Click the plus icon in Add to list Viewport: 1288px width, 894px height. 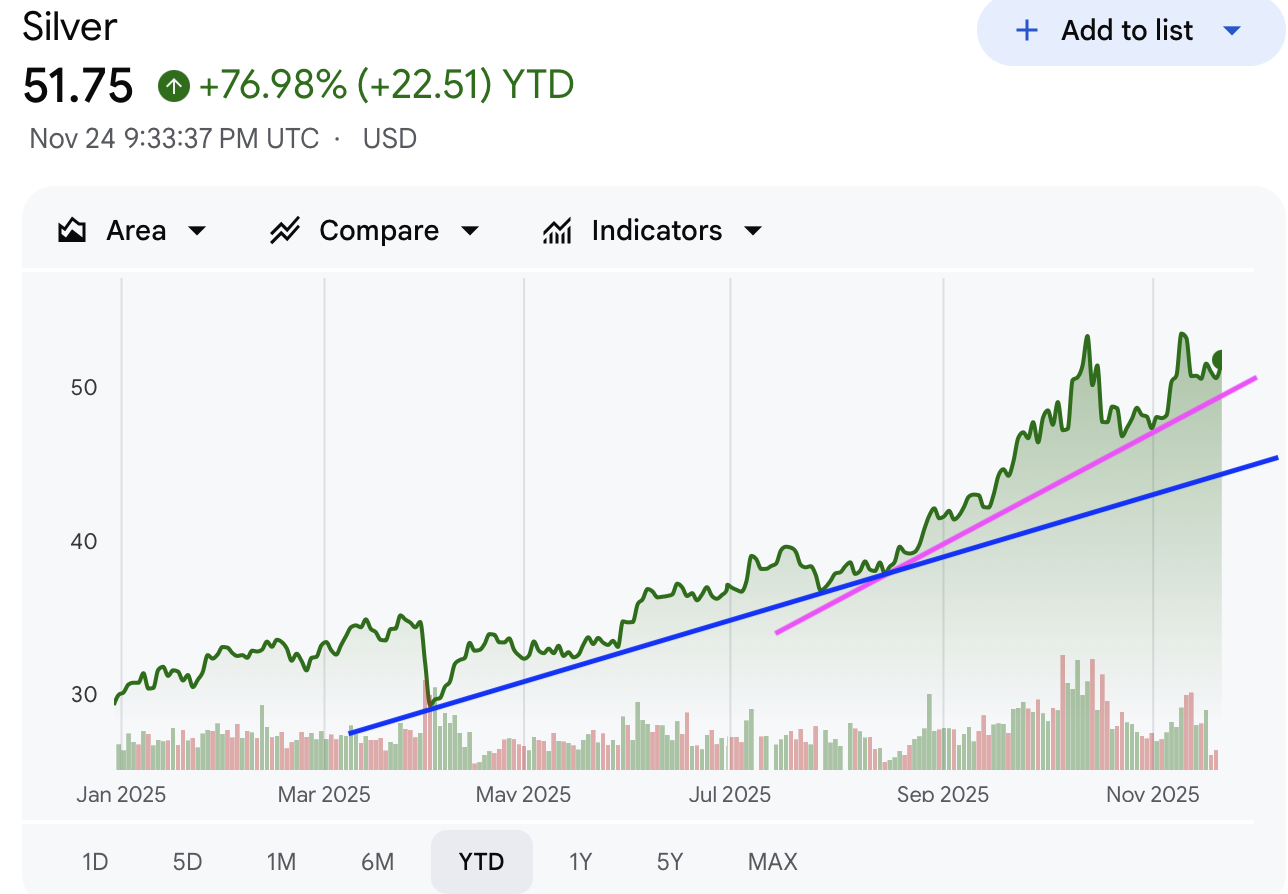pos(1026,31)
